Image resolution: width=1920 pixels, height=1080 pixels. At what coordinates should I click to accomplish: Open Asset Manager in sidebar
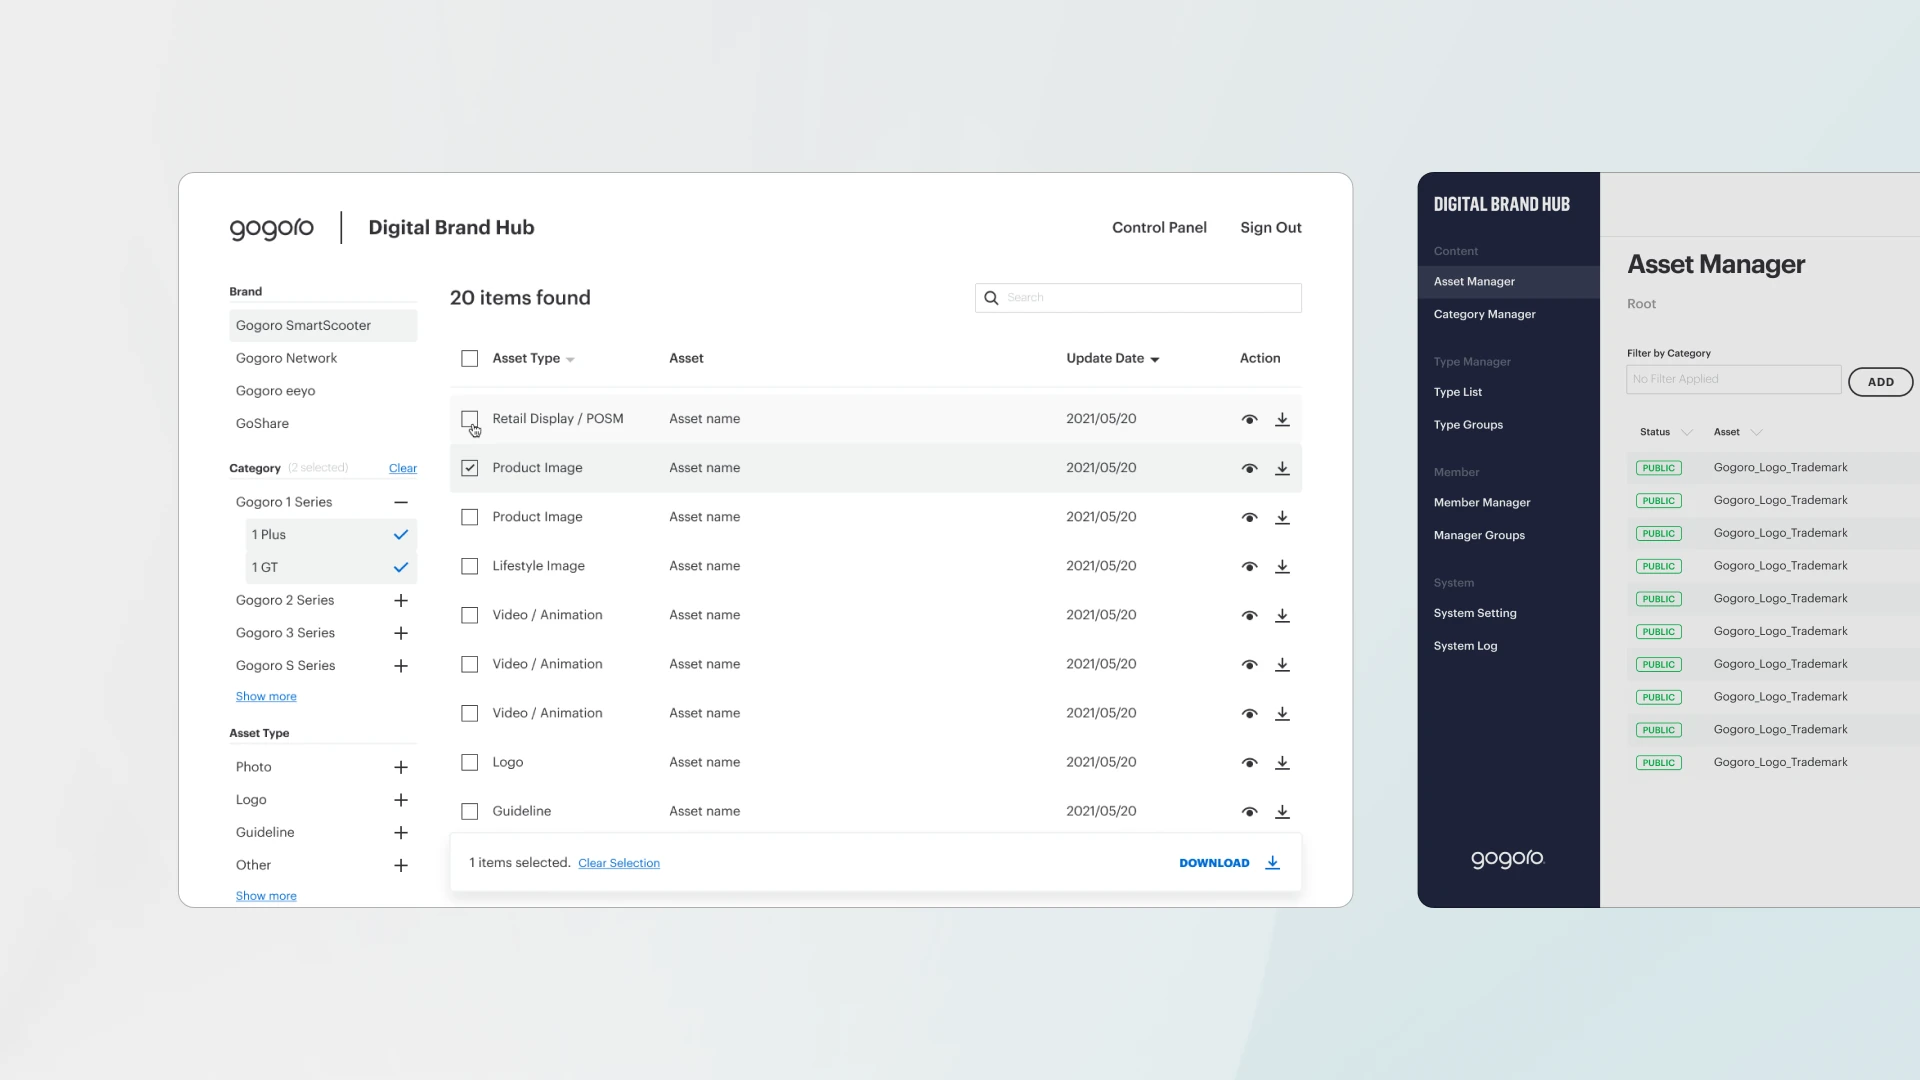(x=1508, y=282)
